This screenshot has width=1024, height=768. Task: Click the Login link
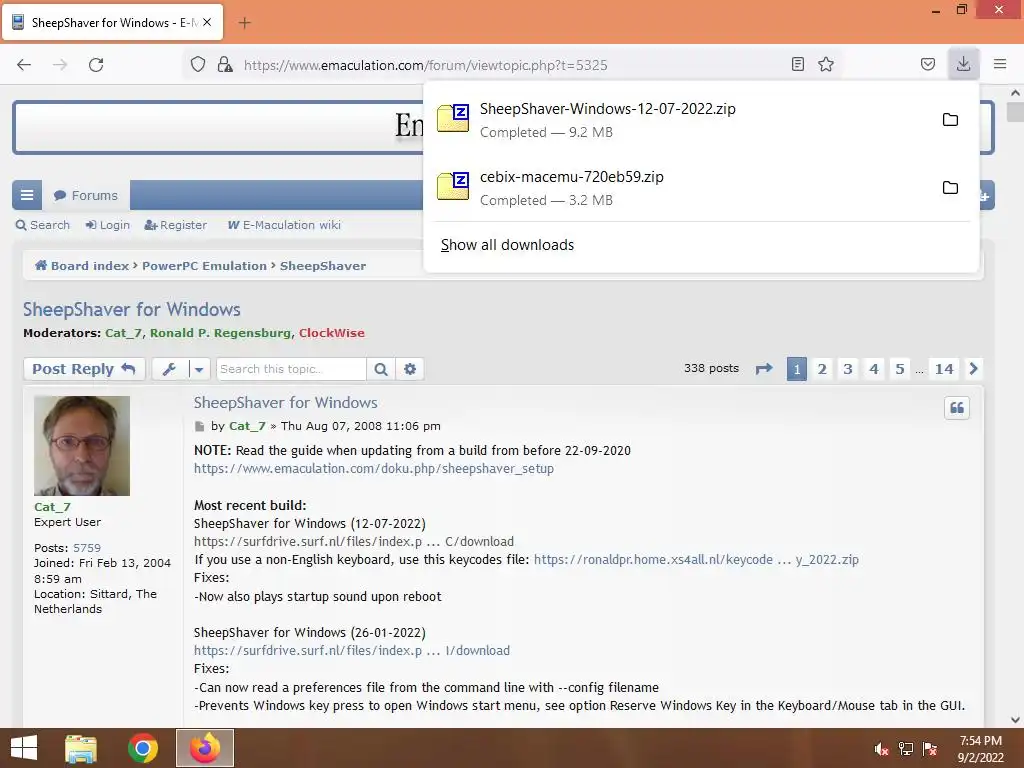(108, 225)
